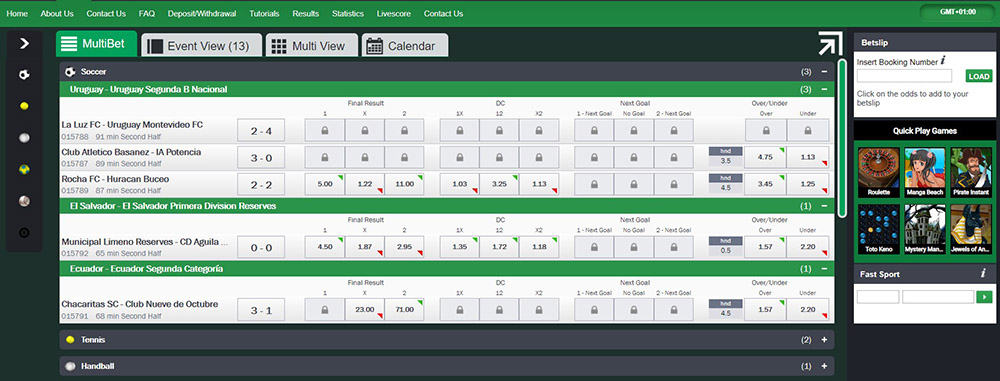This screenshot has width=1000, height=381.
Task: Click the second Fast Sport input field
Action: coord(938,297)
